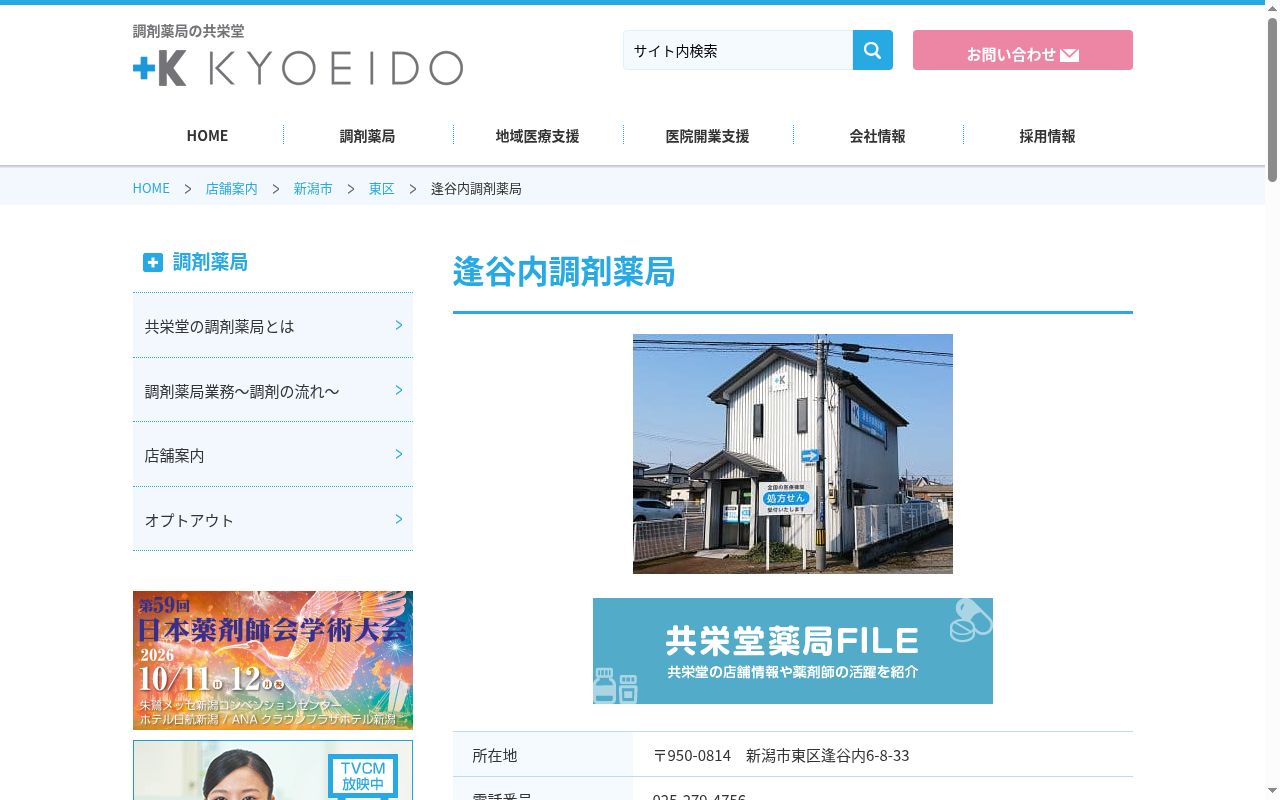Open the 調剤薬局 navigation menu item

367,136
